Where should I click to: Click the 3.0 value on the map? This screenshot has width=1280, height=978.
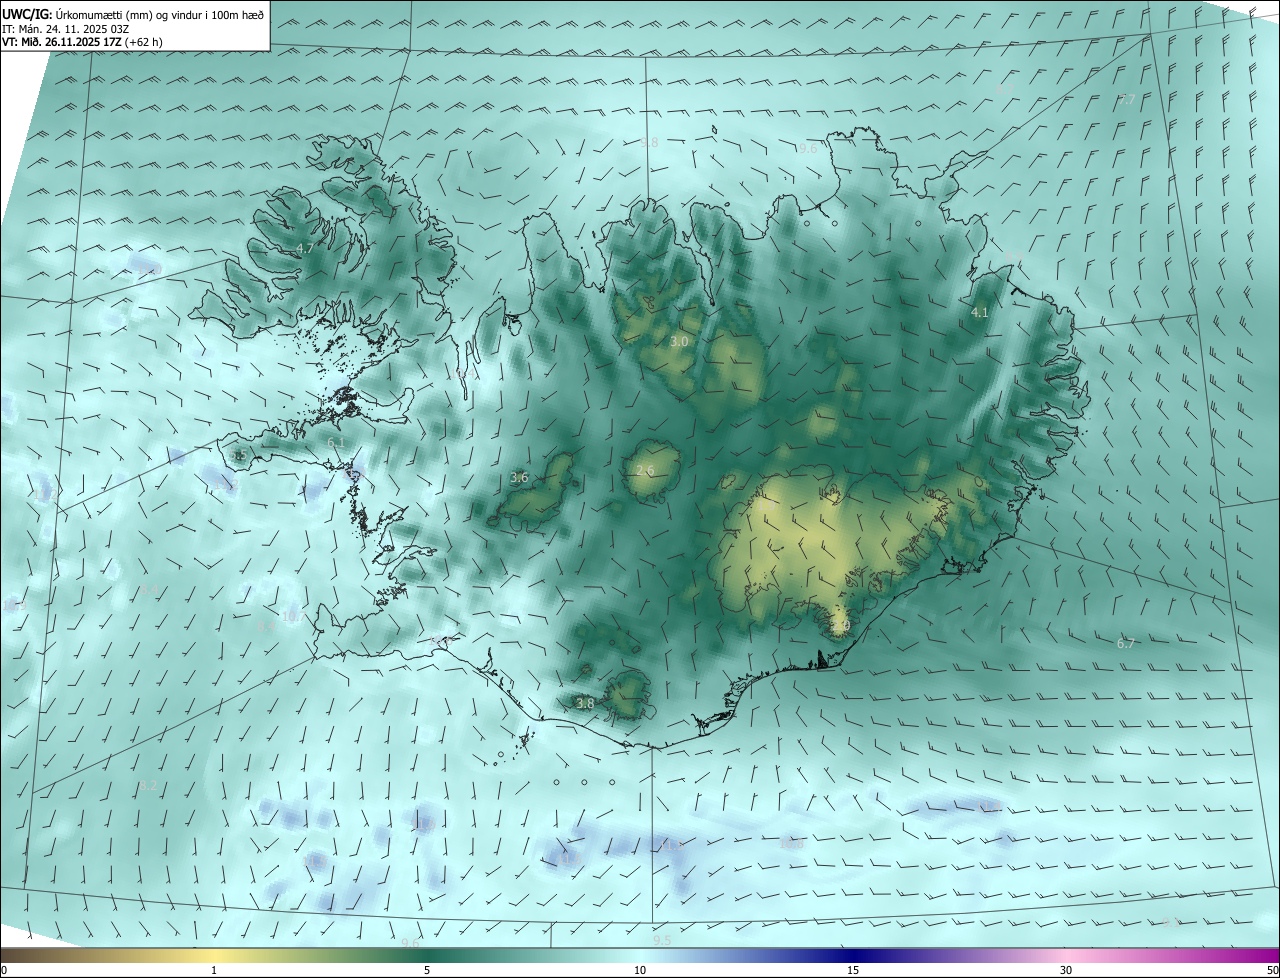point(679,341)
